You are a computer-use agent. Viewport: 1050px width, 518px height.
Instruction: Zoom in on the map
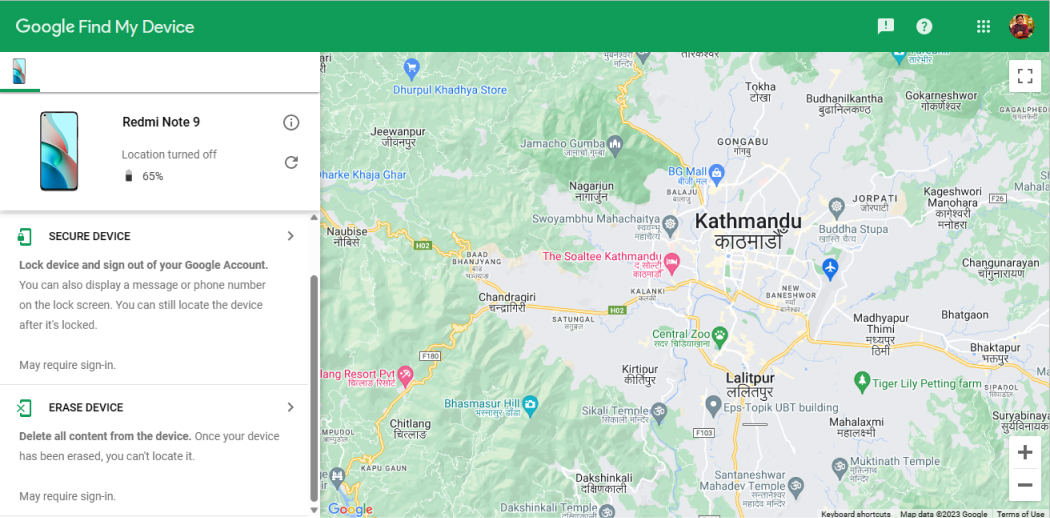[1025, 452]
